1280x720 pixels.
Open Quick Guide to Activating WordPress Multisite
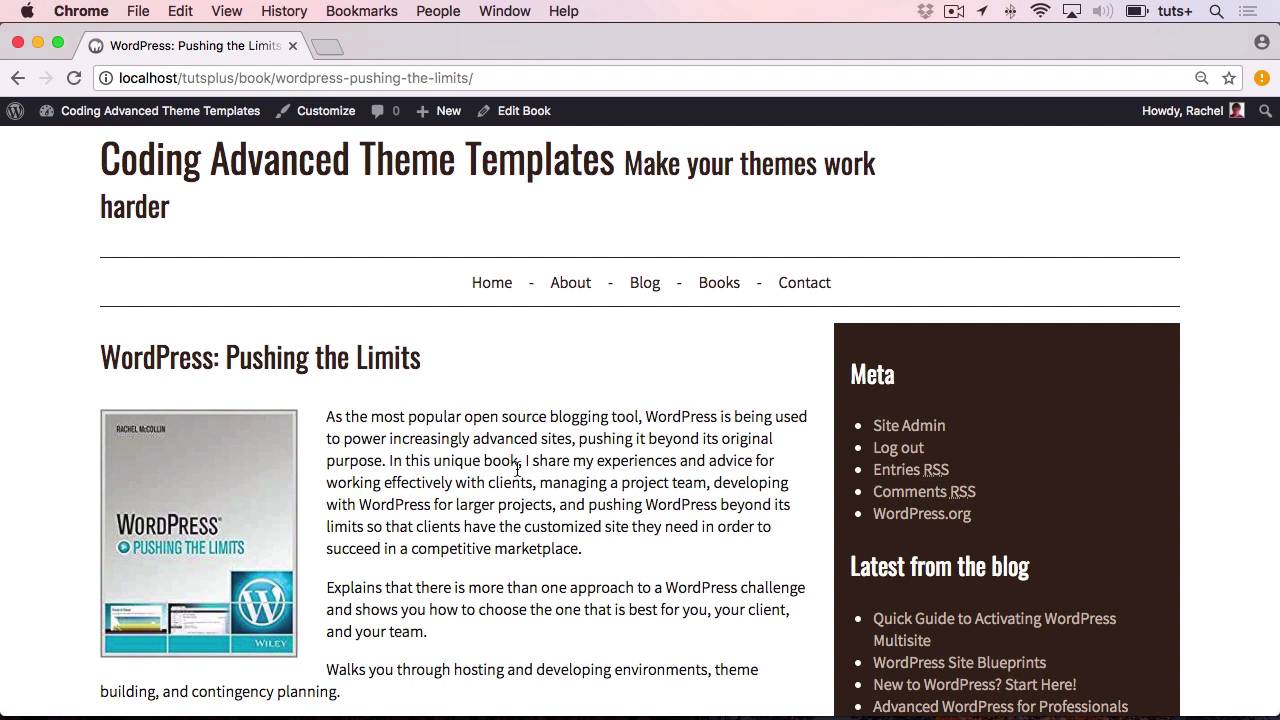point(994,630)
